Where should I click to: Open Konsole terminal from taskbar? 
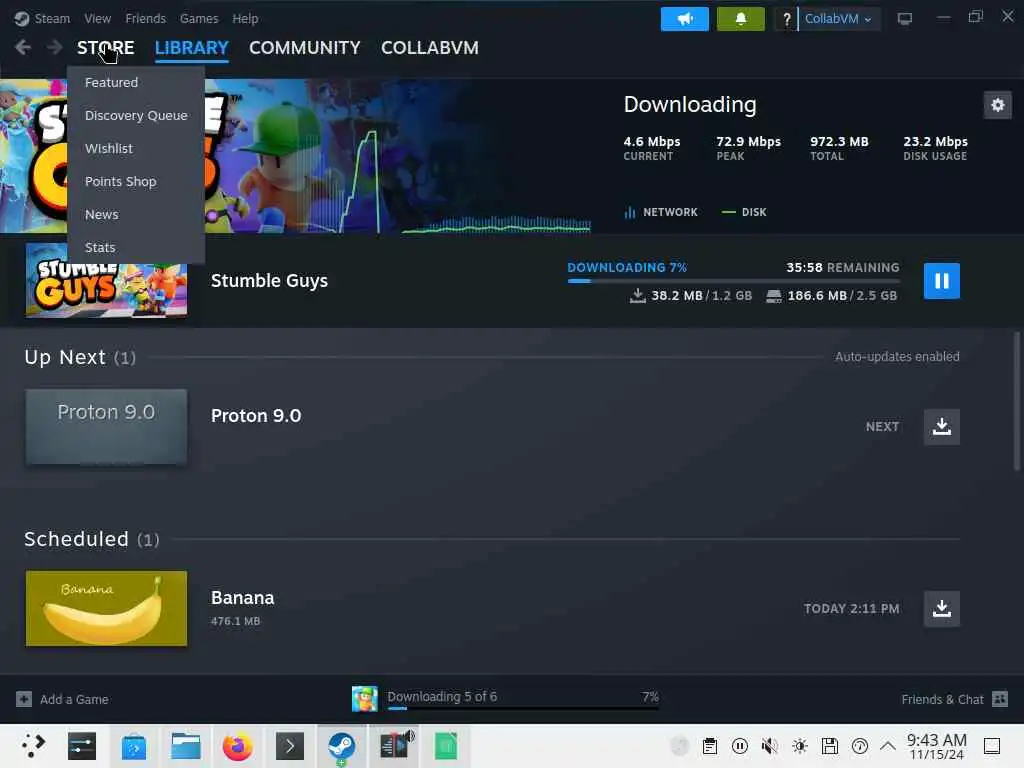pyautogui.click(x=290, y=746)
